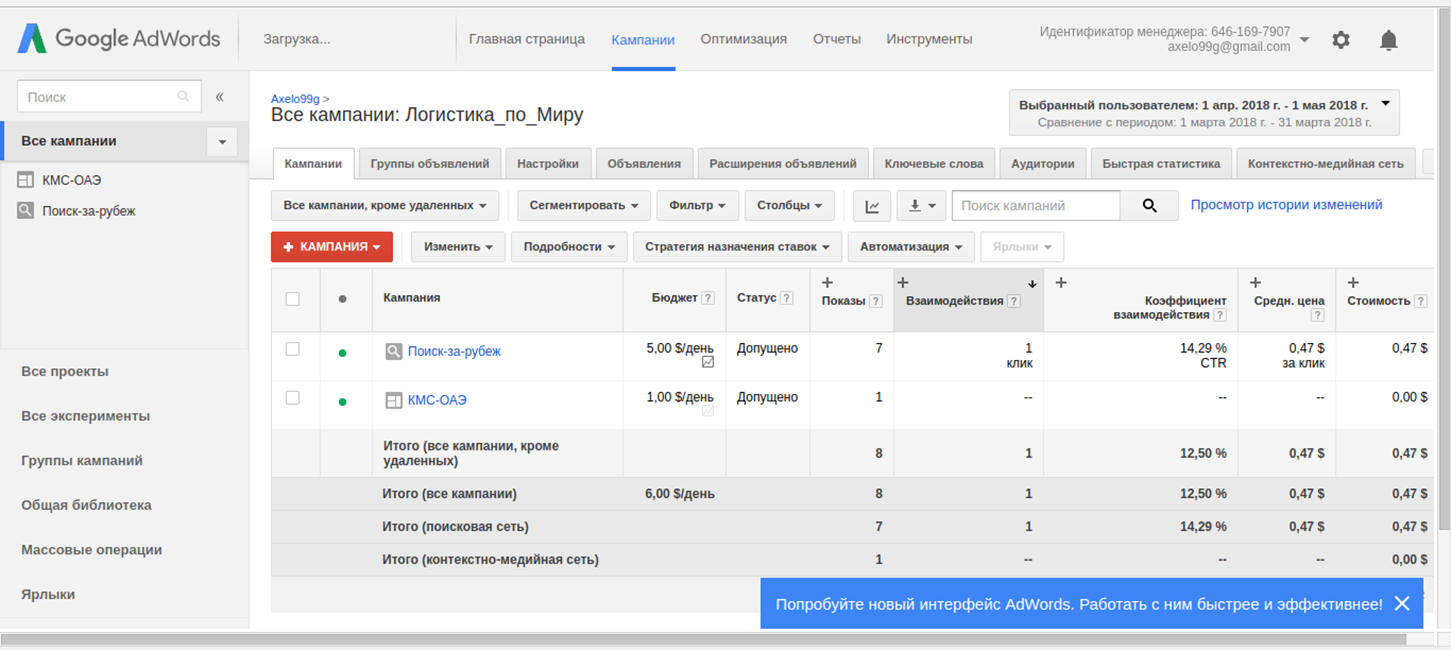Screen dimensions: 1451x650
Task: Click help icon next to Взаимодействия header
Action: [x=1014, y=301]
